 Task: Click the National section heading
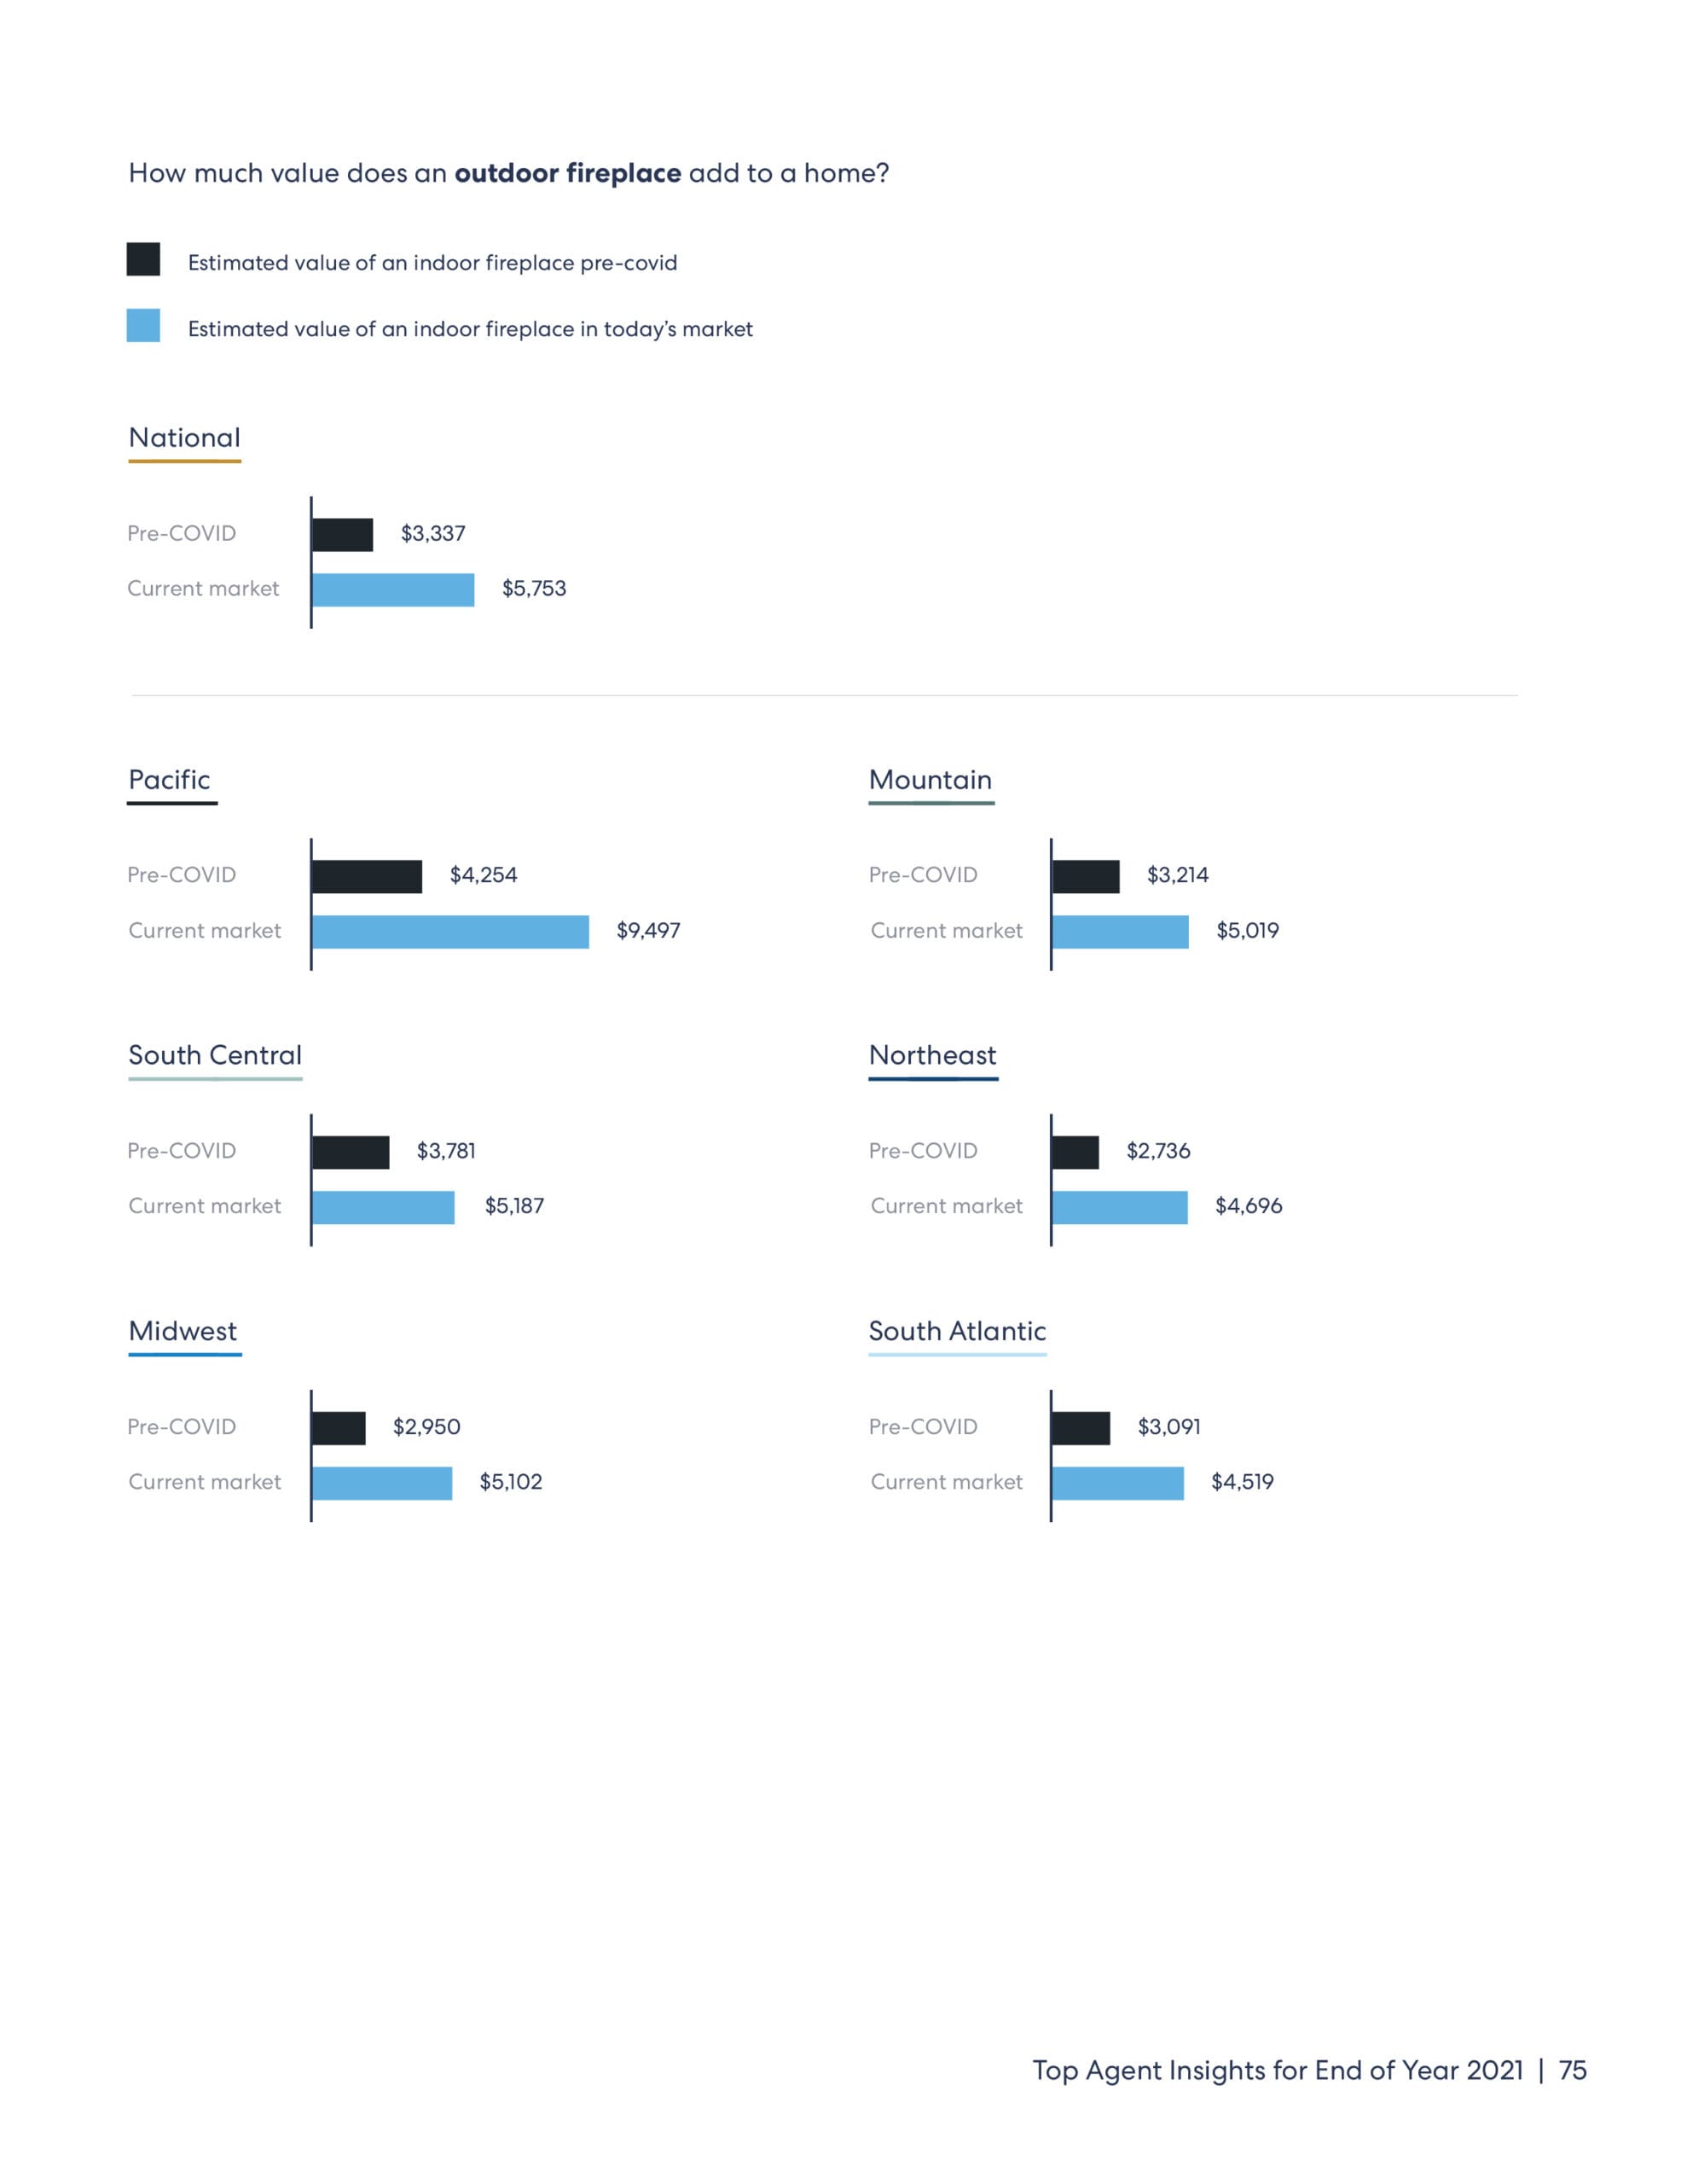point(185,438)
